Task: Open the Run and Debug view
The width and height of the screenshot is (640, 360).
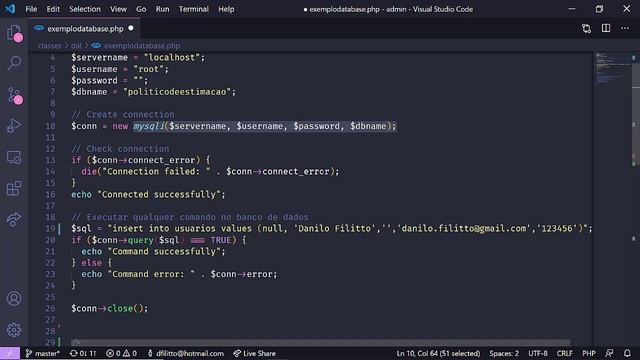Action: 14,126
